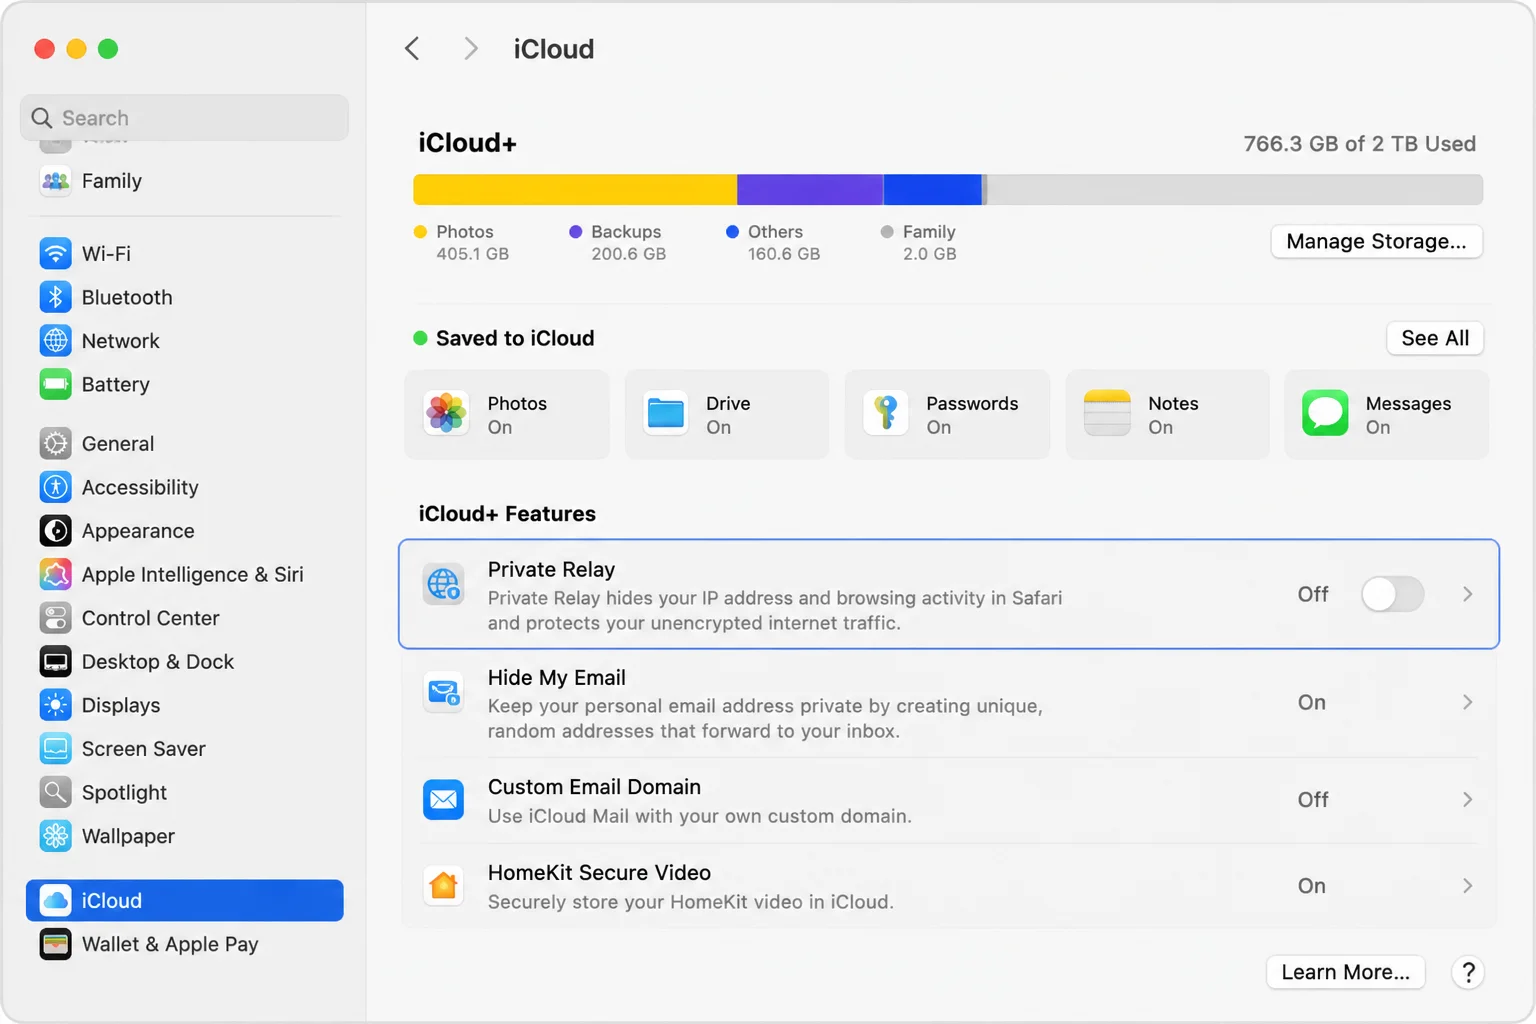
Task: Click the Wi-Fi icon in sidebar
Action: click(x=56, y=253)
